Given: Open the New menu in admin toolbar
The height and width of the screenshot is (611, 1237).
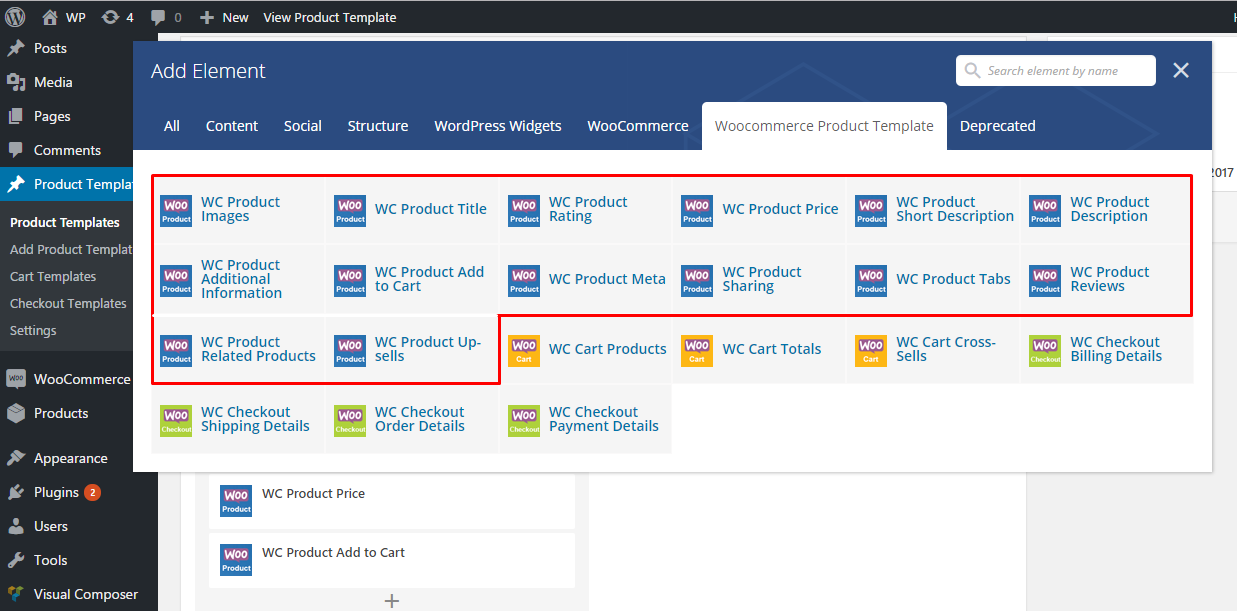Looking at the screenshot, I should point(224,16).
